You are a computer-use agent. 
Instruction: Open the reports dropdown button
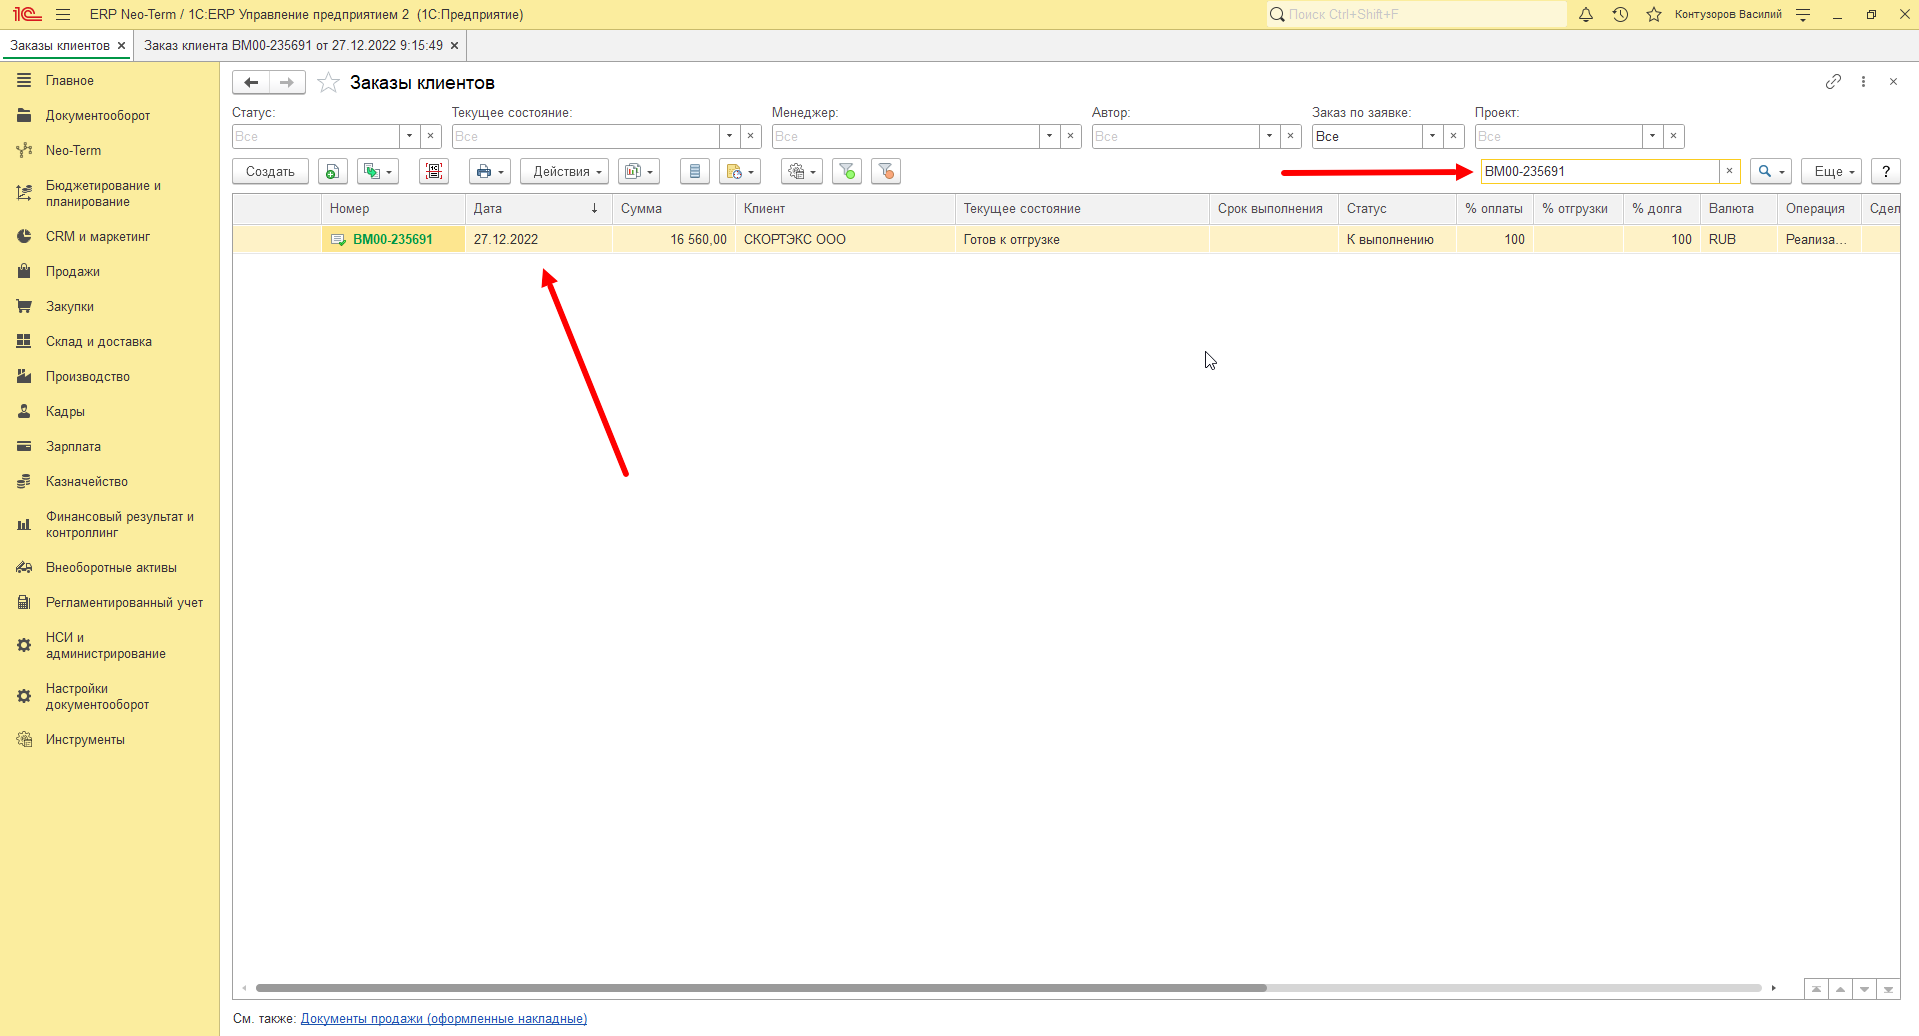(639, 172)
